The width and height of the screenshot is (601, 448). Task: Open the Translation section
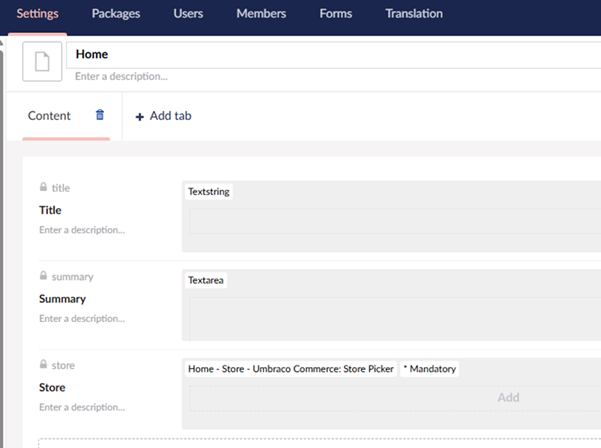tap(414, 14)
